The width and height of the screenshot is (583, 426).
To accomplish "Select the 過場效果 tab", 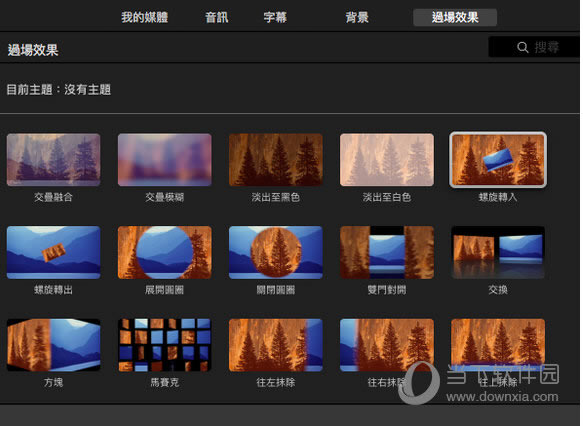I will click(x=455, y=17).
